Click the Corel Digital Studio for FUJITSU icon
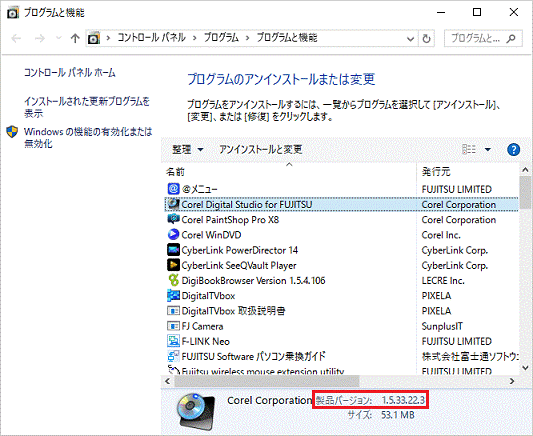This screenshot has height=436, width=533. point(173,204)
